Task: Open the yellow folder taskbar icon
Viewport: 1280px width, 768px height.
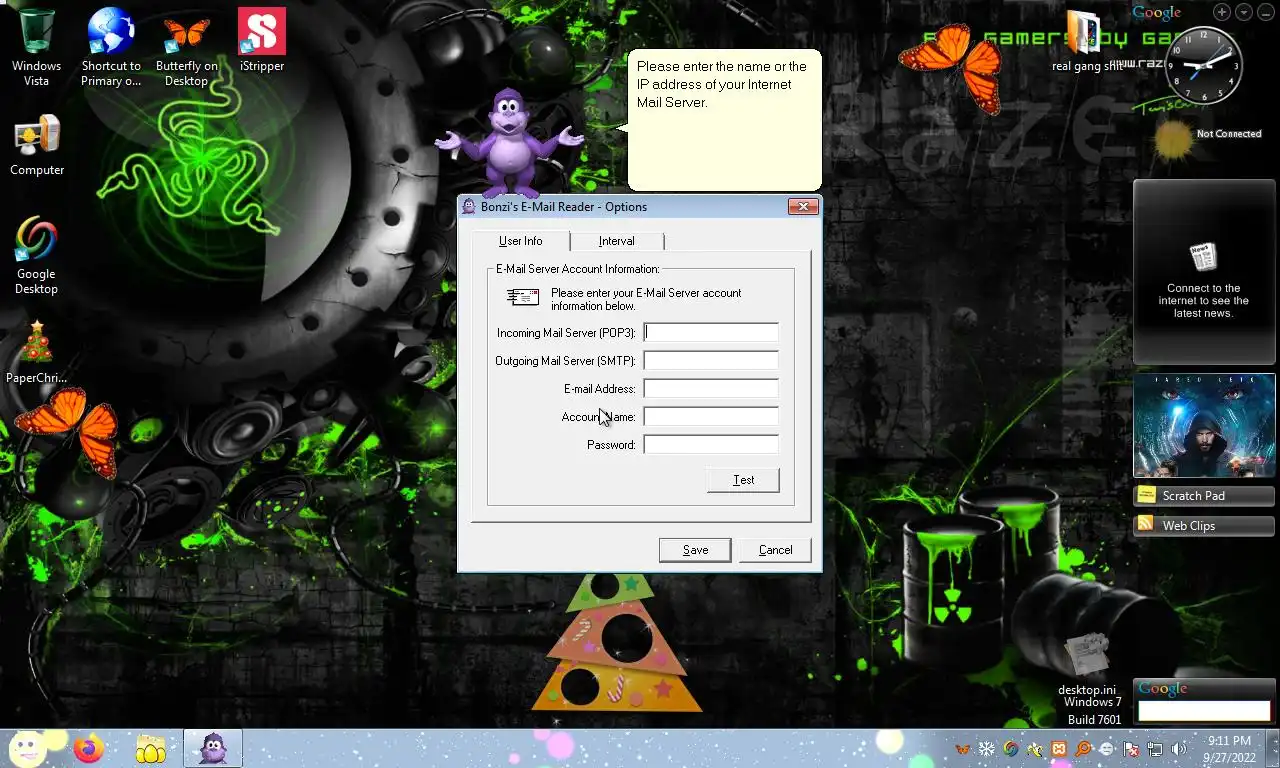Action: pos(151,749)
